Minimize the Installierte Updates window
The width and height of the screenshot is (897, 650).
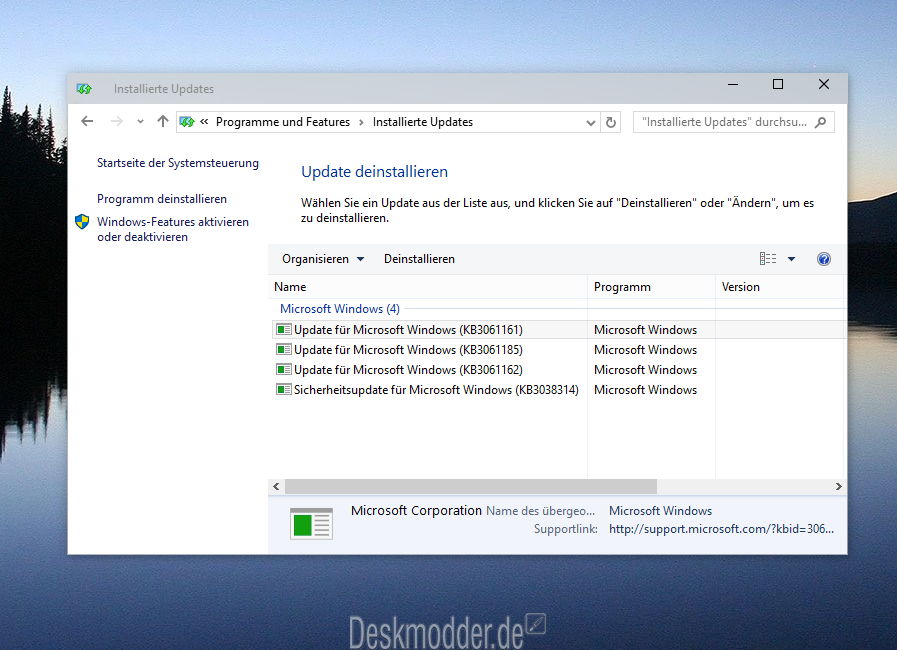[733, 85]
